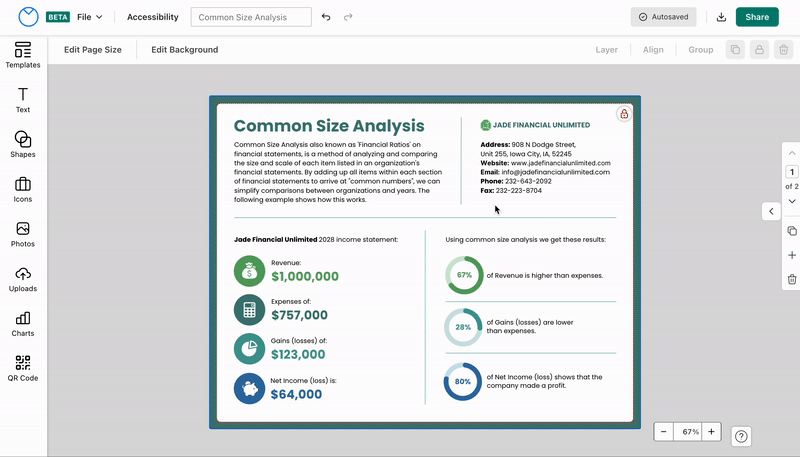Screen dimensions: 800x457
Task: Expand the collapsed right side panel
Action: [771, 211]
